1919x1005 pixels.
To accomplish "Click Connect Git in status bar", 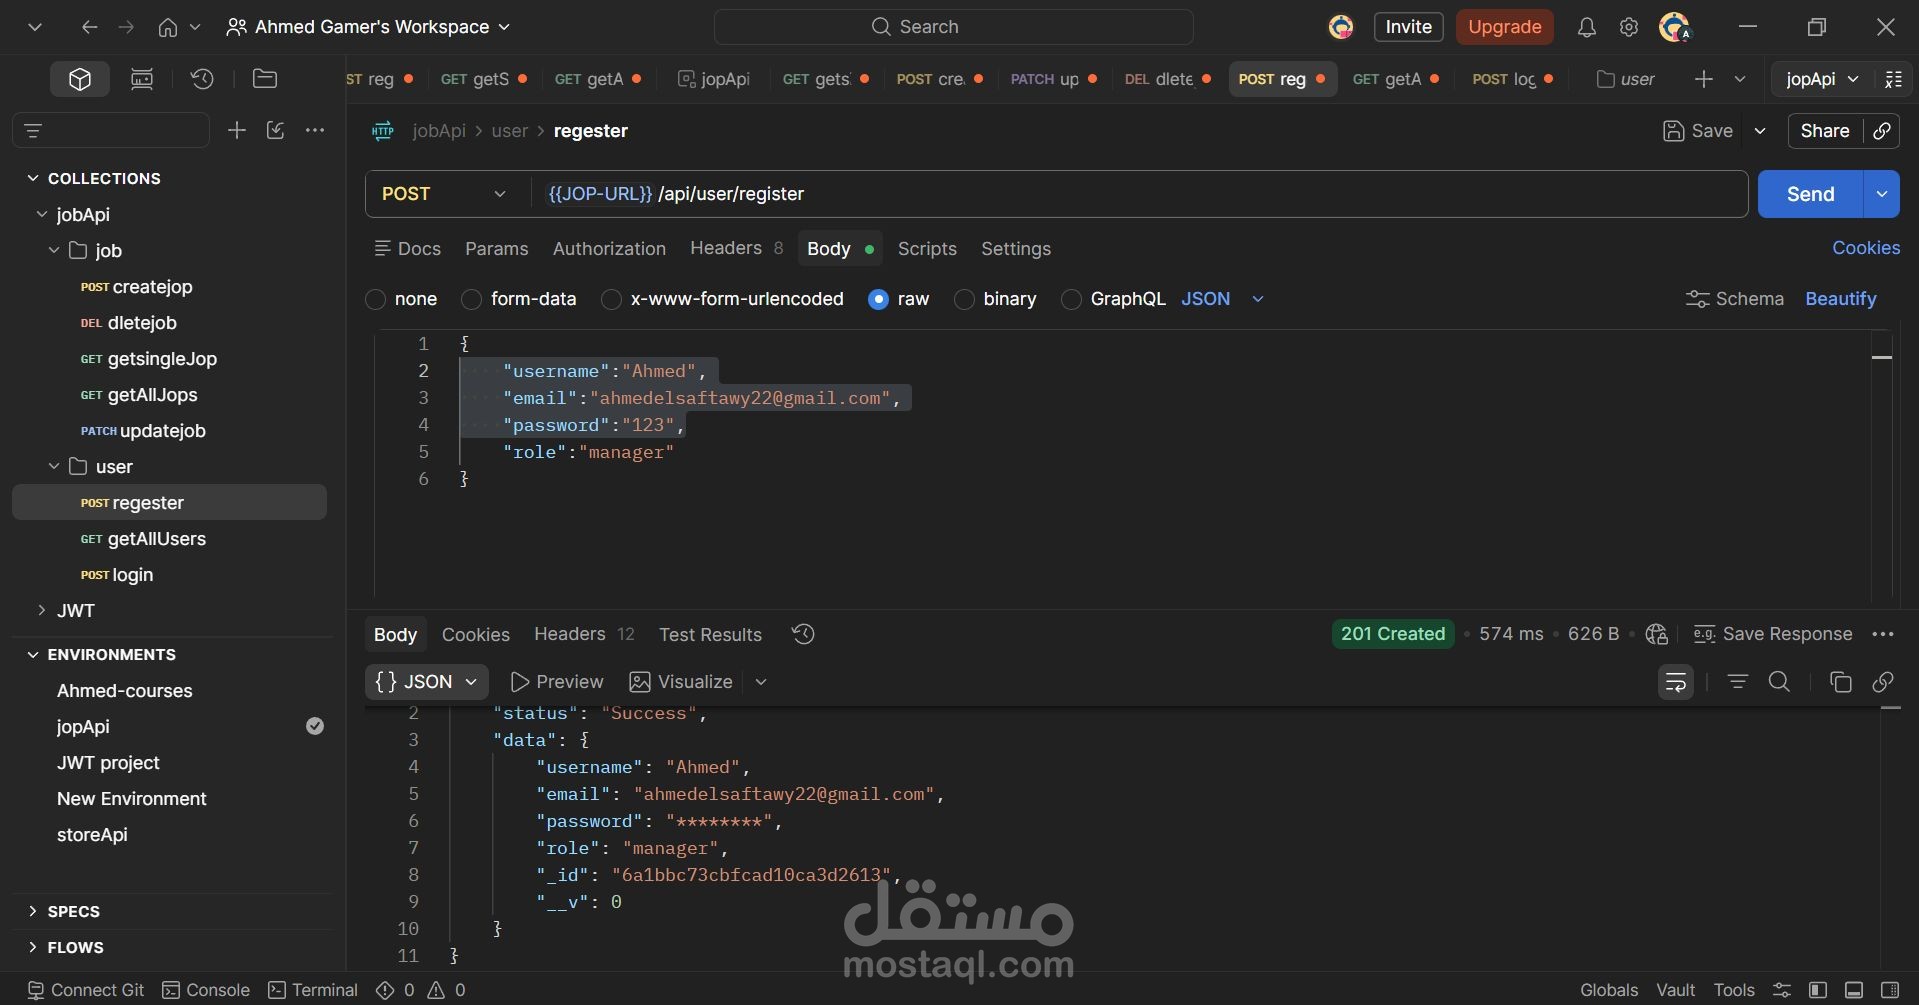I will pos(86,990).
